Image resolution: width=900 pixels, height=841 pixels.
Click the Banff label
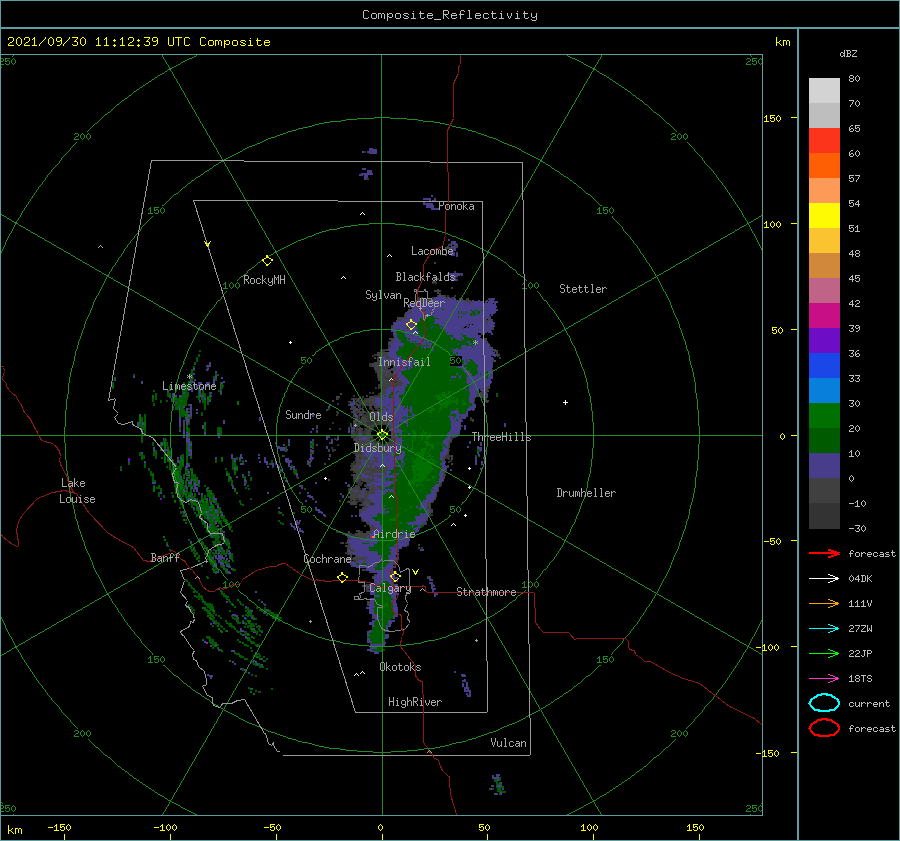coord(165,557)
